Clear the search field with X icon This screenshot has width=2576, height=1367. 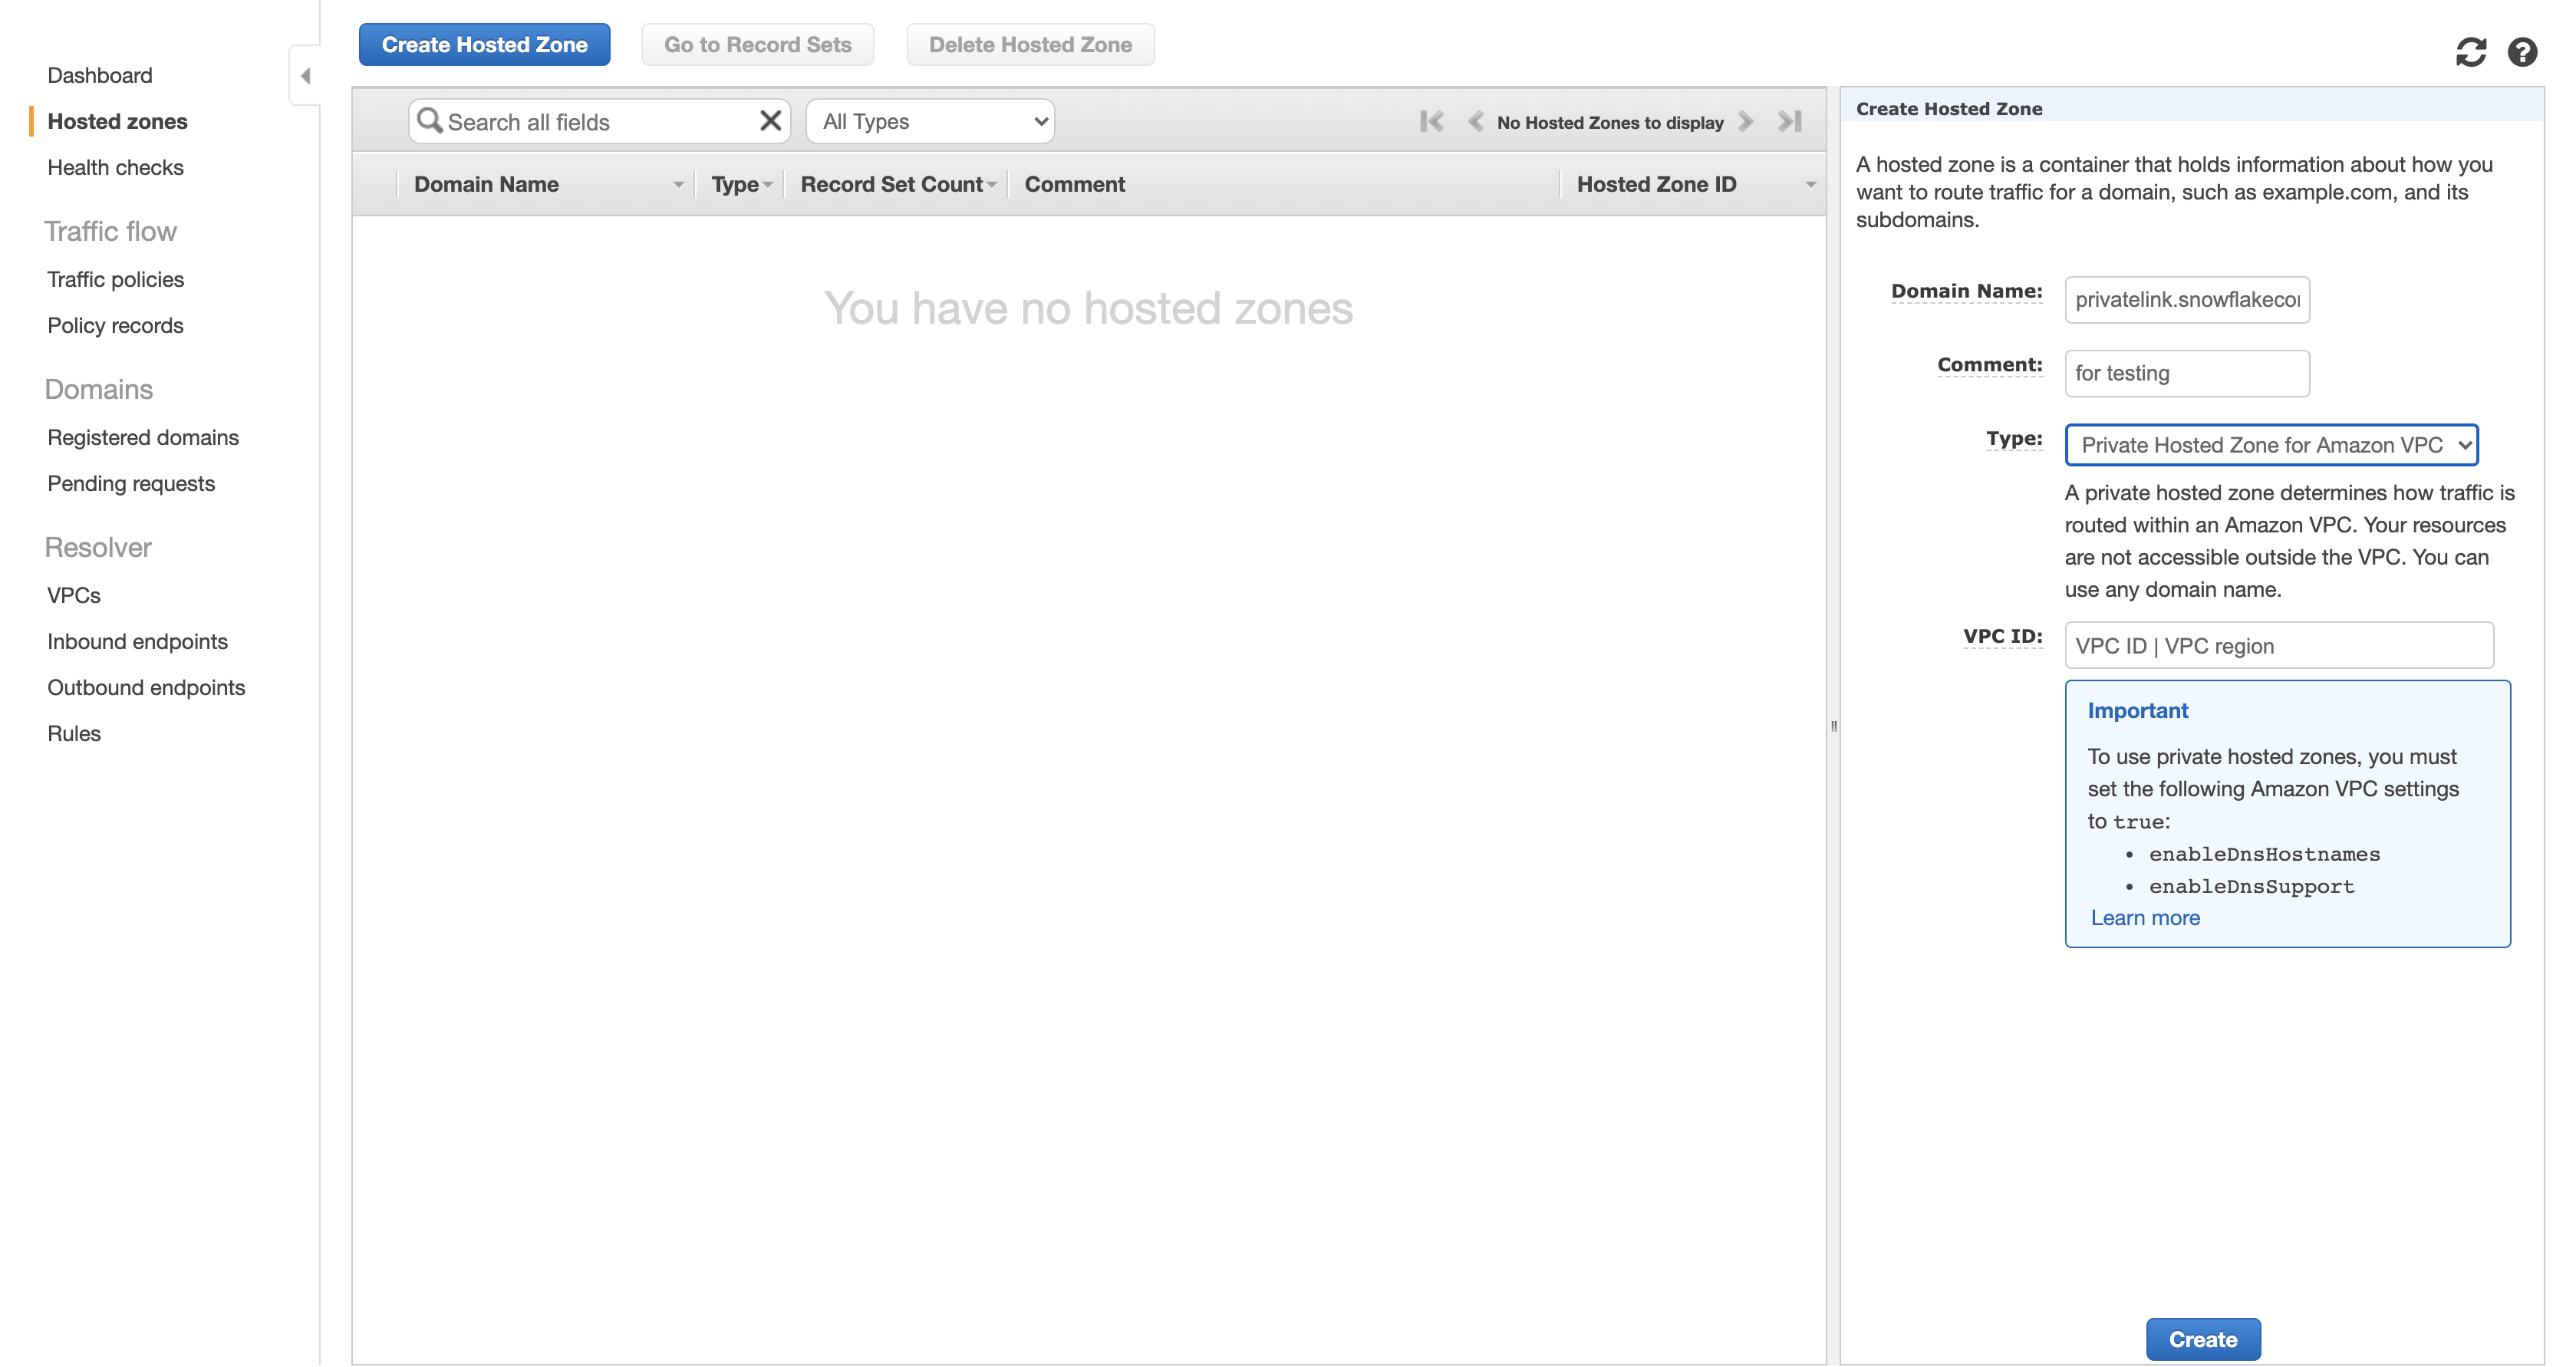click(x=770, y=121)
